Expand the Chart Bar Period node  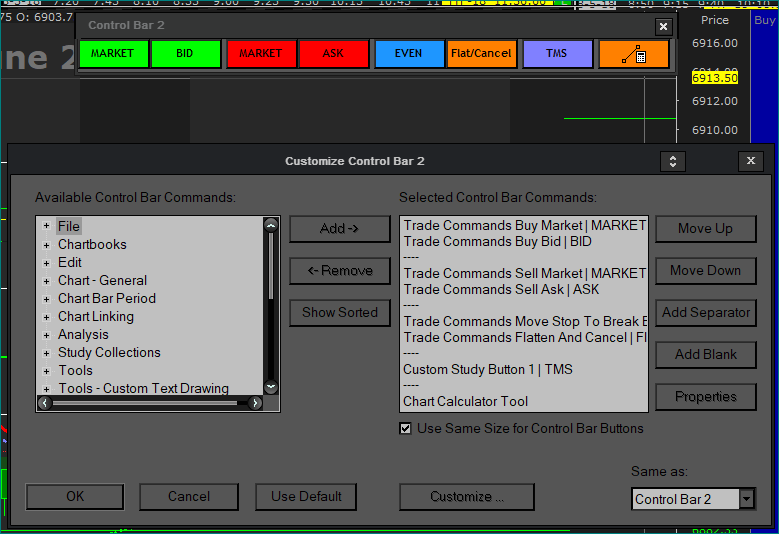click(x=46, y=299)
